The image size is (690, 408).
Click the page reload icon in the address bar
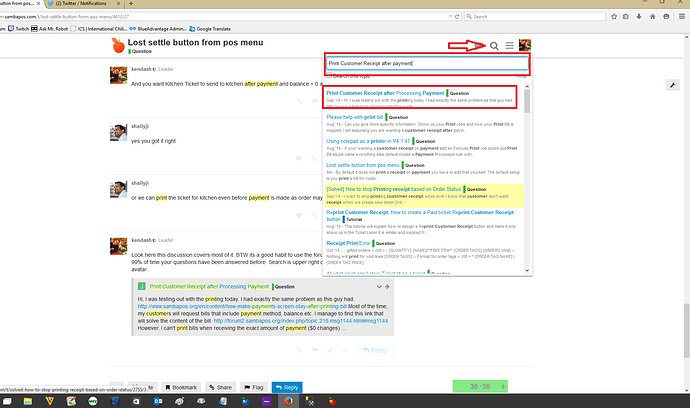pos(457,16)
